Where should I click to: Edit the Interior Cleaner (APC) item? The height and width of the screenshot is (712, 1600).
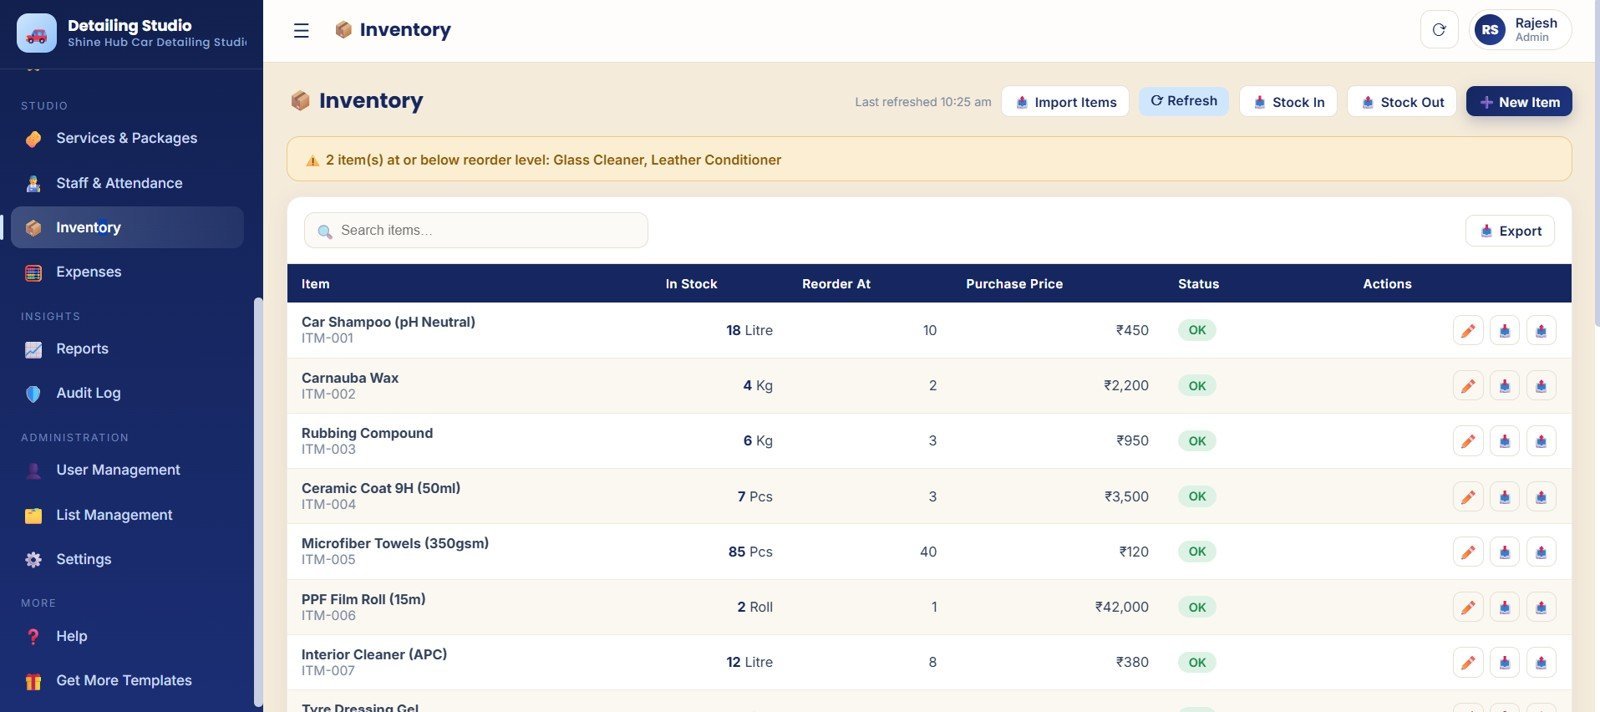pos(1468,662)
